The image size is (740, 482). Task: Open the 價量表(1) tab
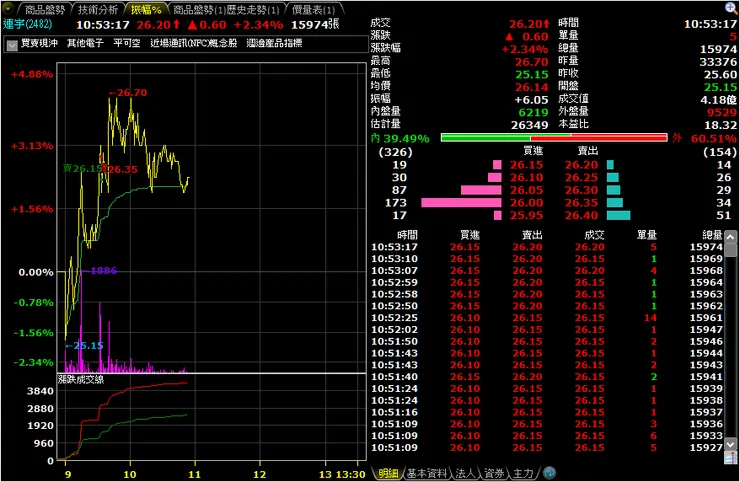(313, 9)
